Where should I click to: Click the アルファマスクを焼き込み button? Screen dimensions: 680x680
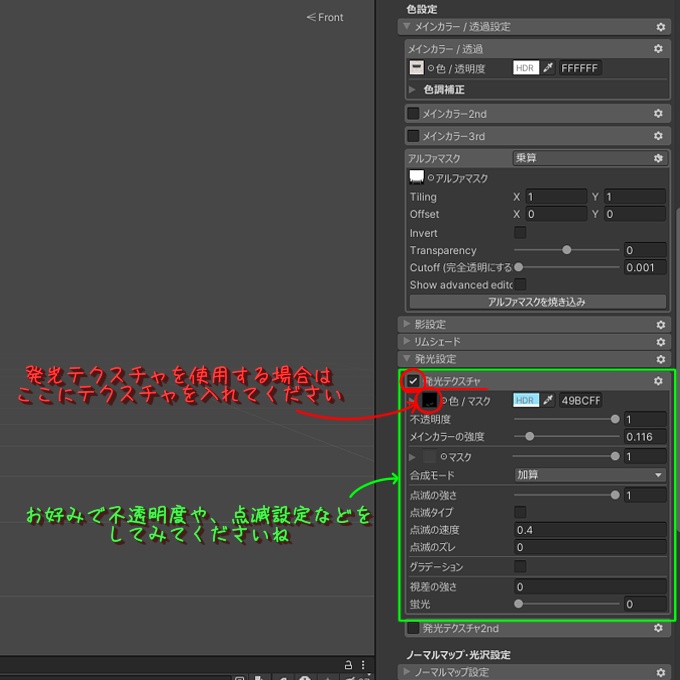point(537,302)
